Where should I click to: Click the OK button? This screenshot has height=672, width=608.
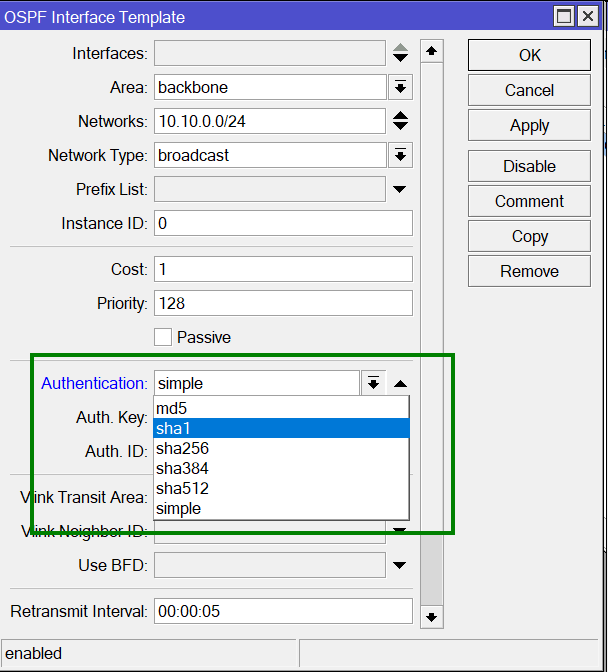(x=529, y=56)
